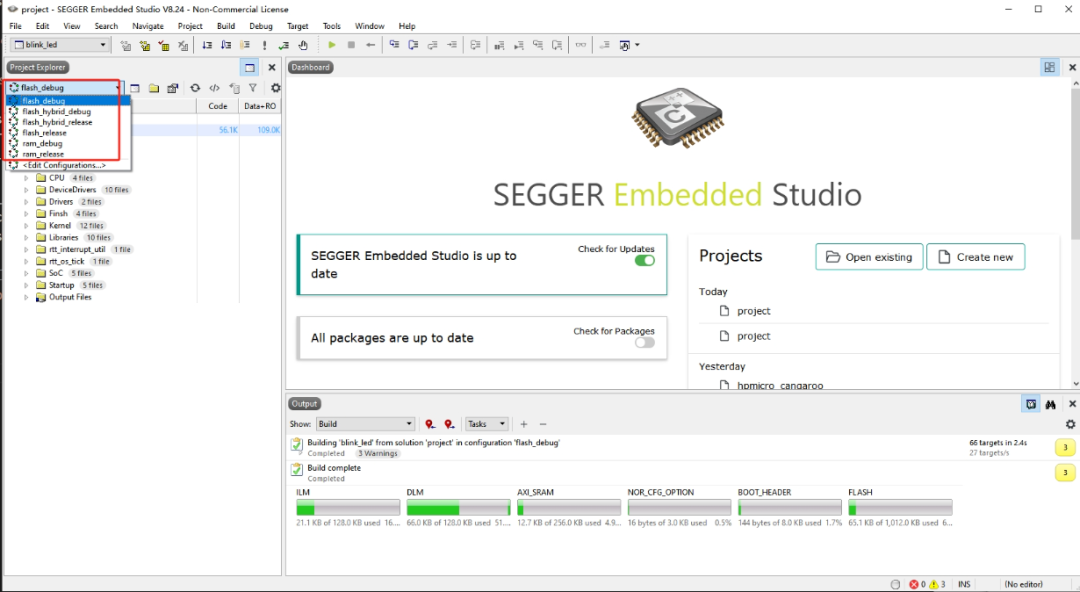Screen dimensions: 1080x592
Task: Click the AXI_SRAM memory usage bar
Action: pos(569,509)
